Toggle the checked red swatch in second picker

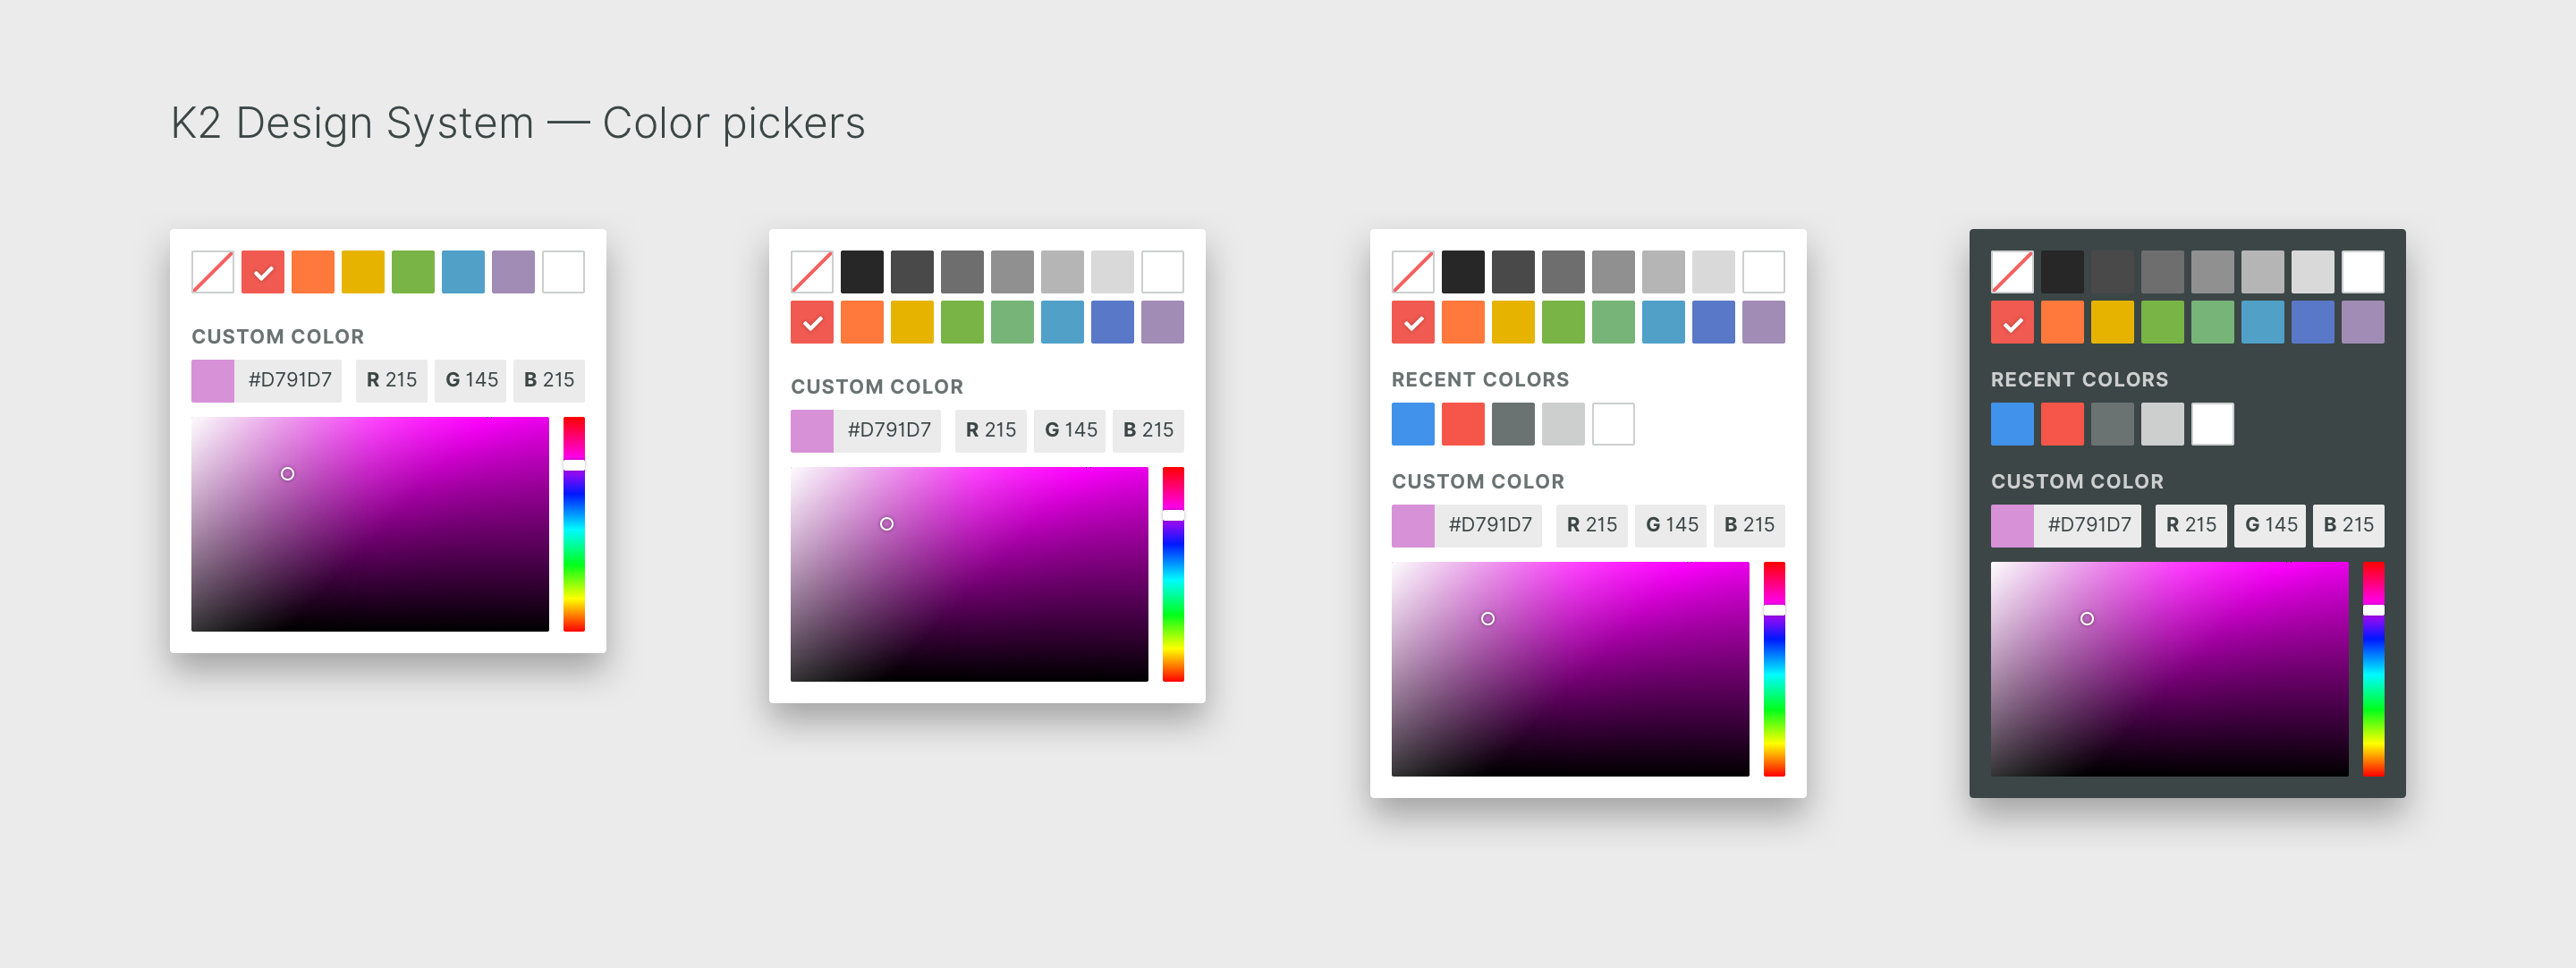pyautogui.click(x=812, y=322)
